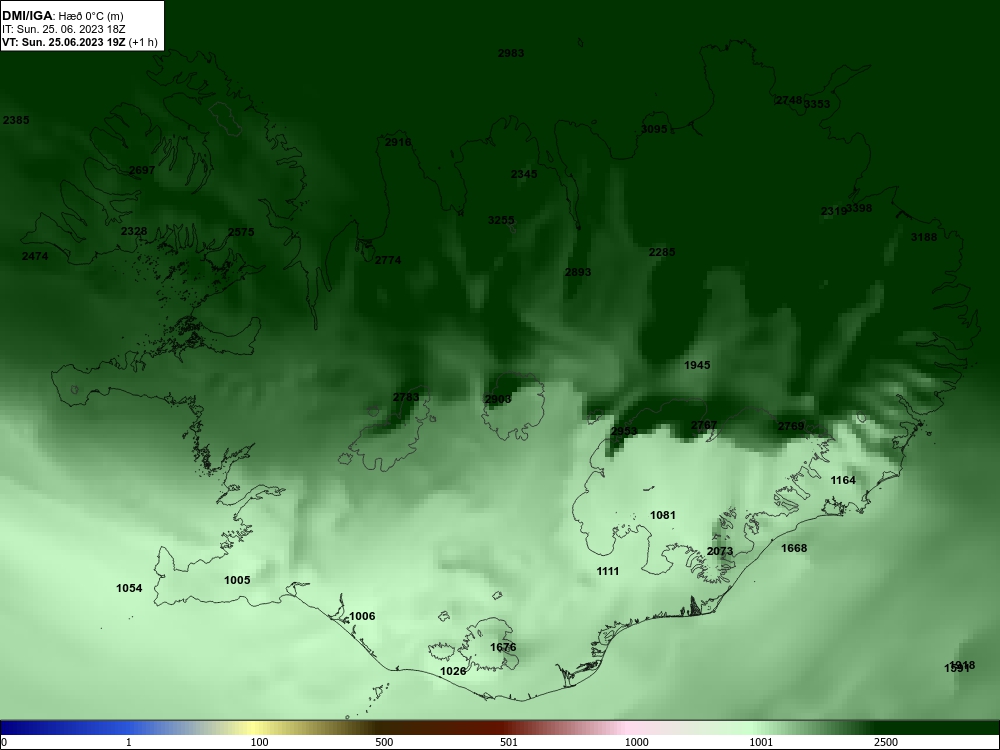The image size is (1000, 750).
Task: Click the '2500' tick on the color scale
Action: click(x=886, y=742)
